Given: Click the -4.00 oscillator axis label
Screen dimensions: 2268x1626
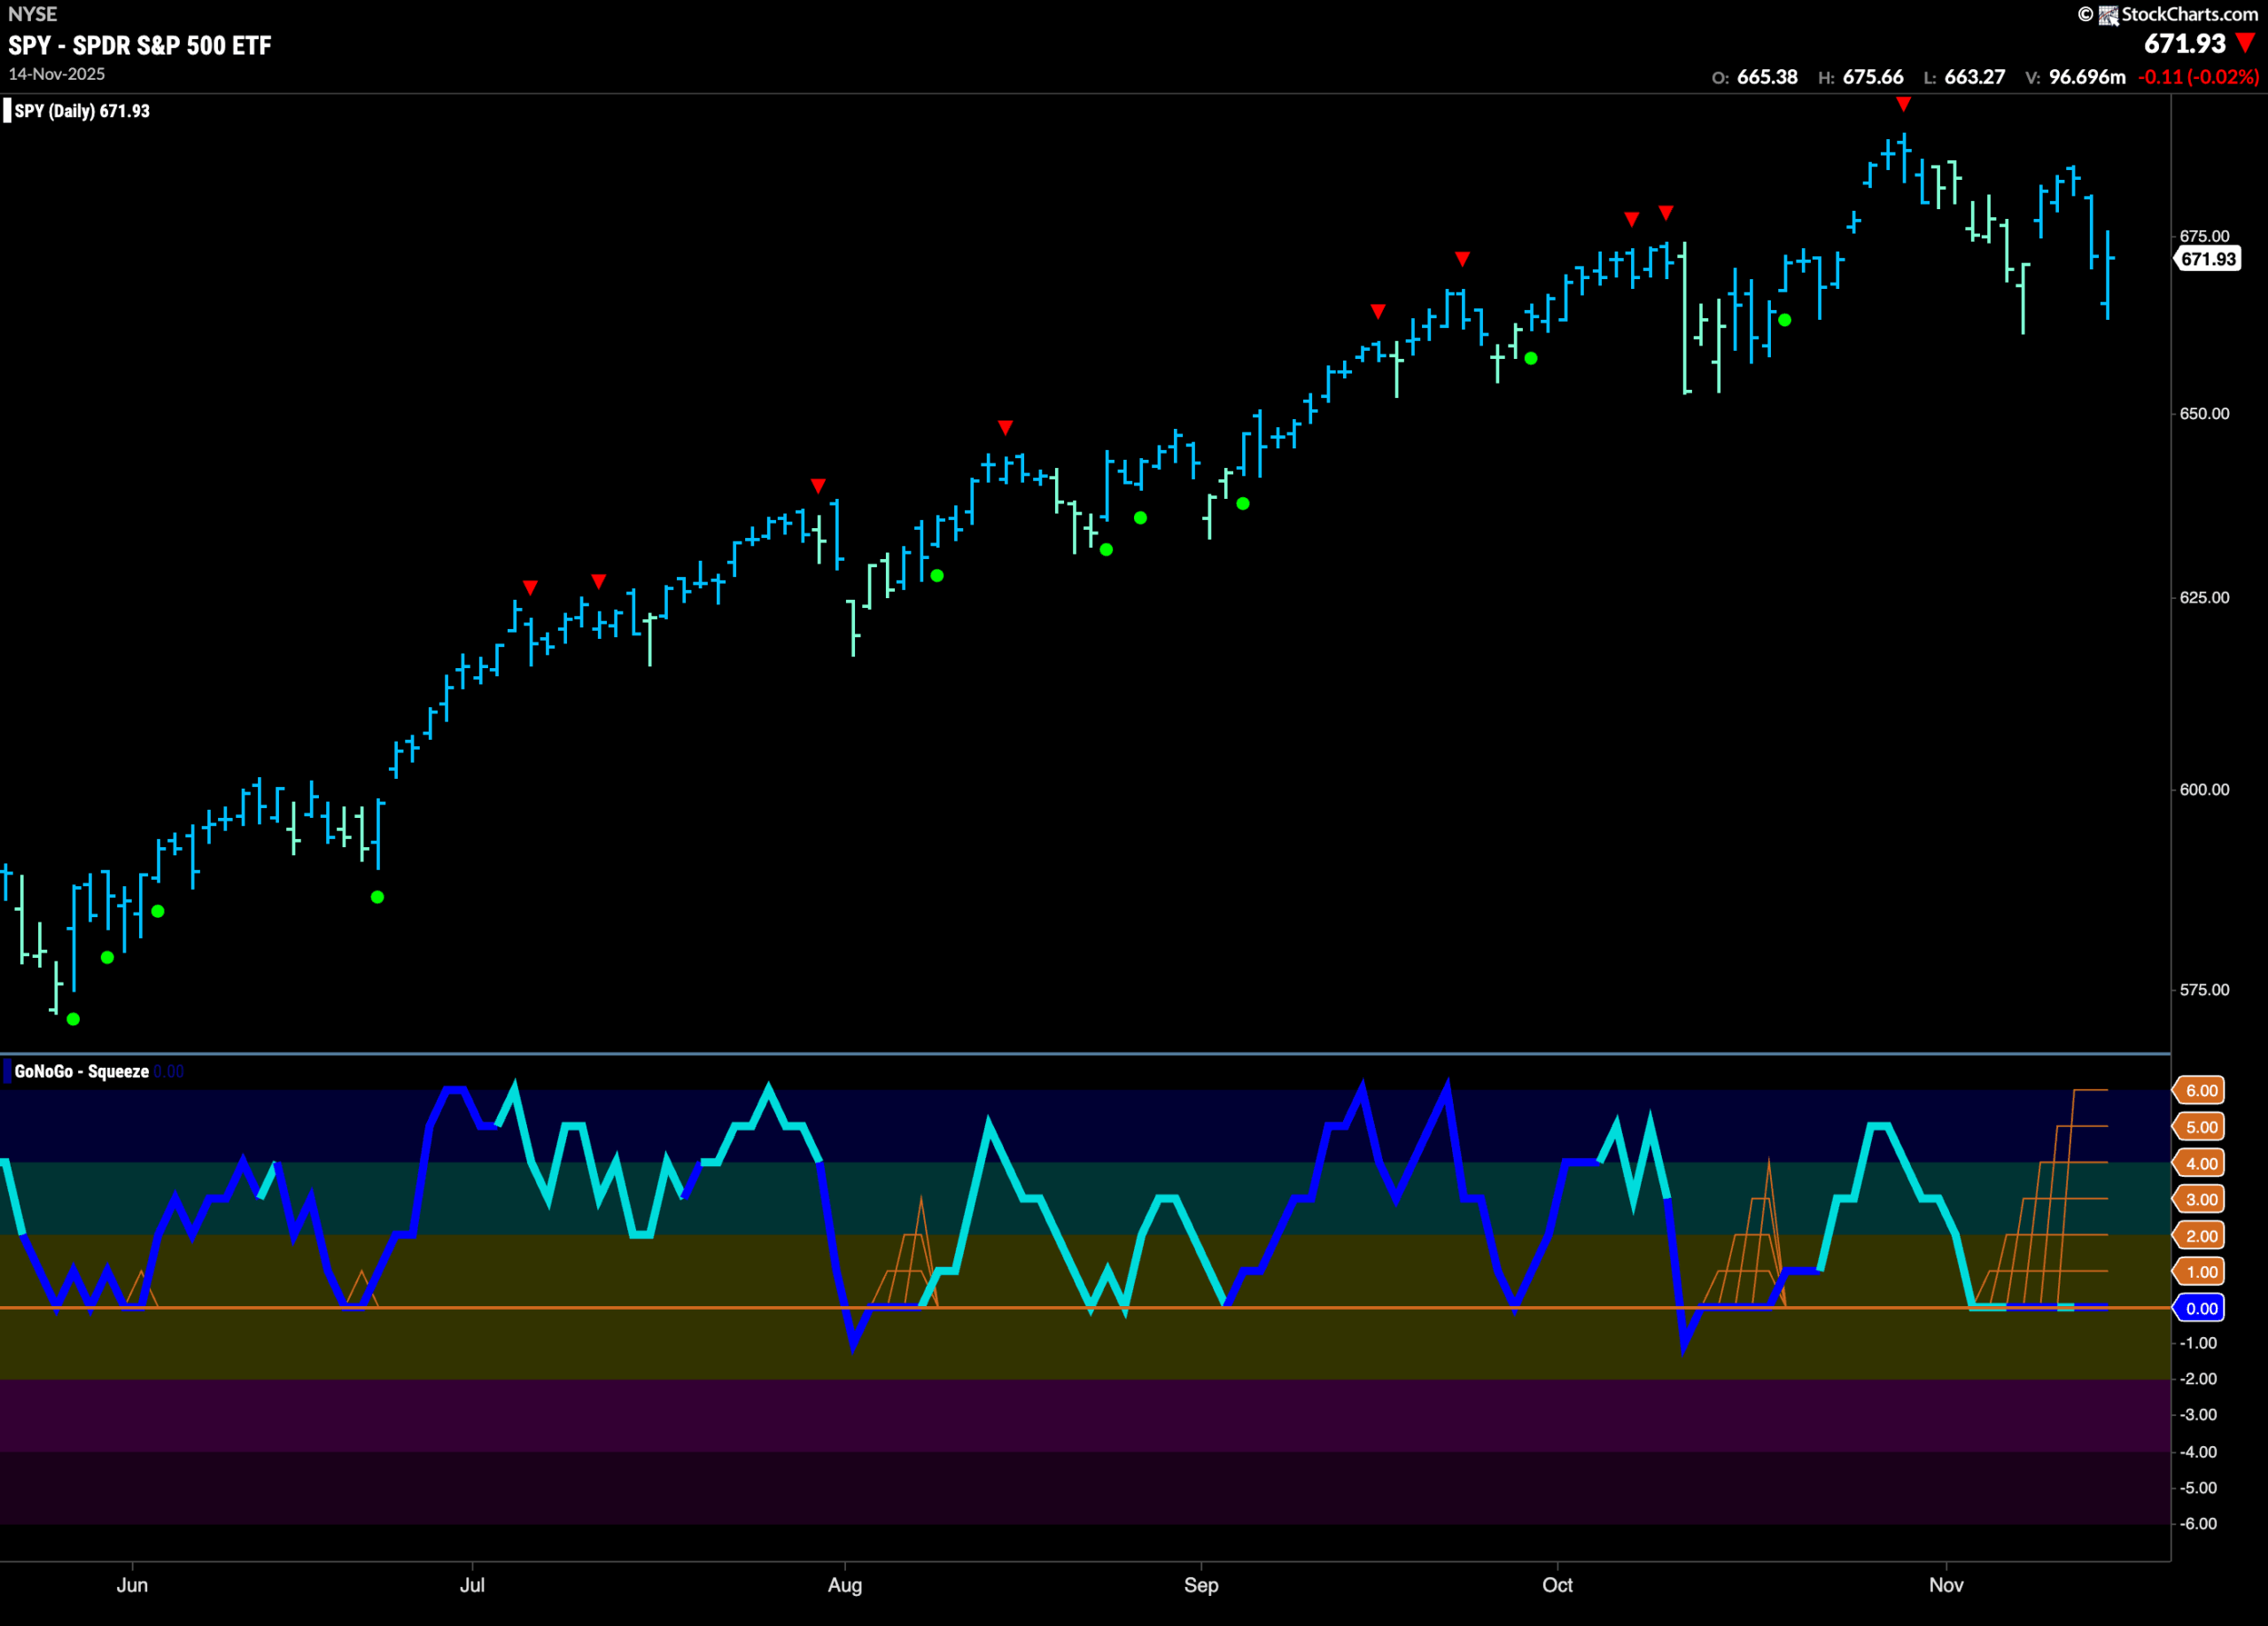Looking at the screenshot, I should coord(2199,1452).
